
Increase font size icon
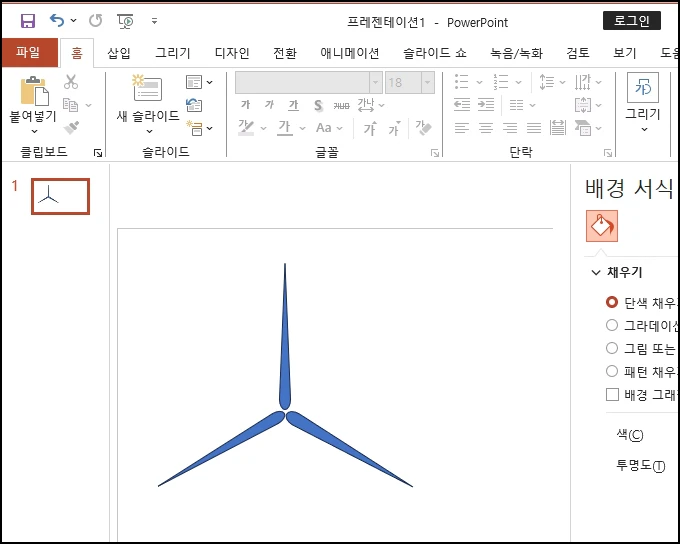coord(370,128)
